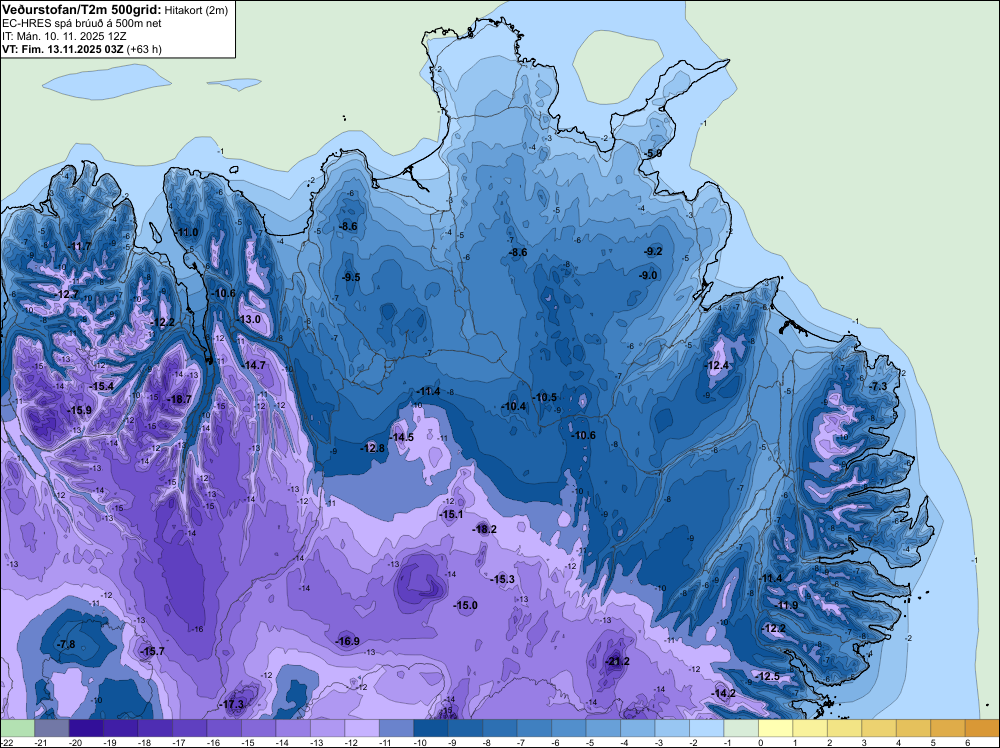The width and height of the screenshot is (1000, 748).
Task: Click the darkest purple legend swatch above -20
Action: coord(85,728)
